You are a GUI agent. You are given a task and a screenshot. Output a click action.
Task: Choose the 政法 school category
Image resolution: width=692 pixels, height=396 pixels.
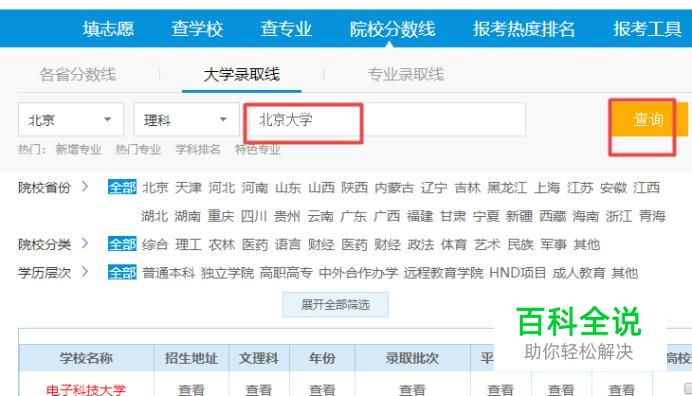point(421,244)
